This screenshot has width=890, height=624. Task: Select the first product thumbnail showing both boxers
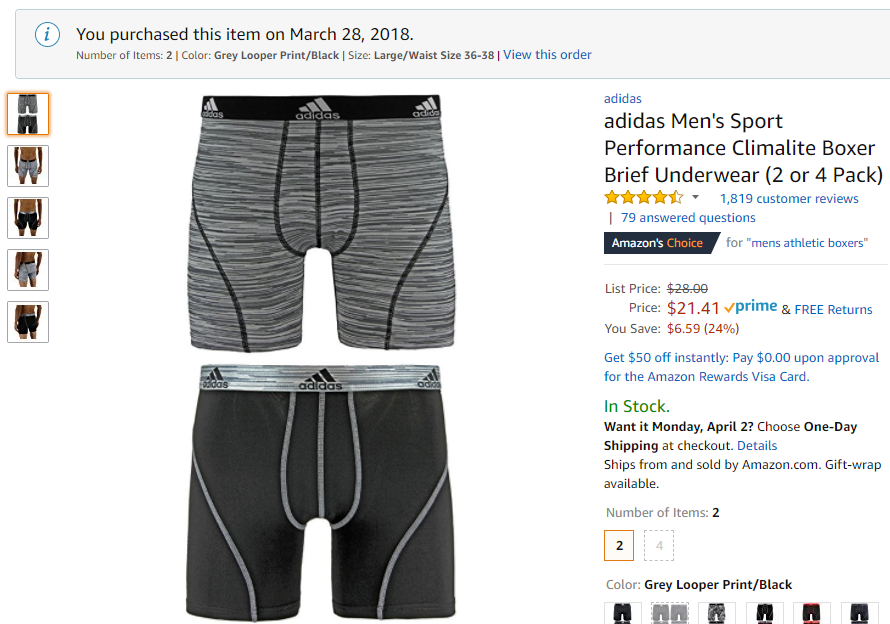(x=28, y=114)
